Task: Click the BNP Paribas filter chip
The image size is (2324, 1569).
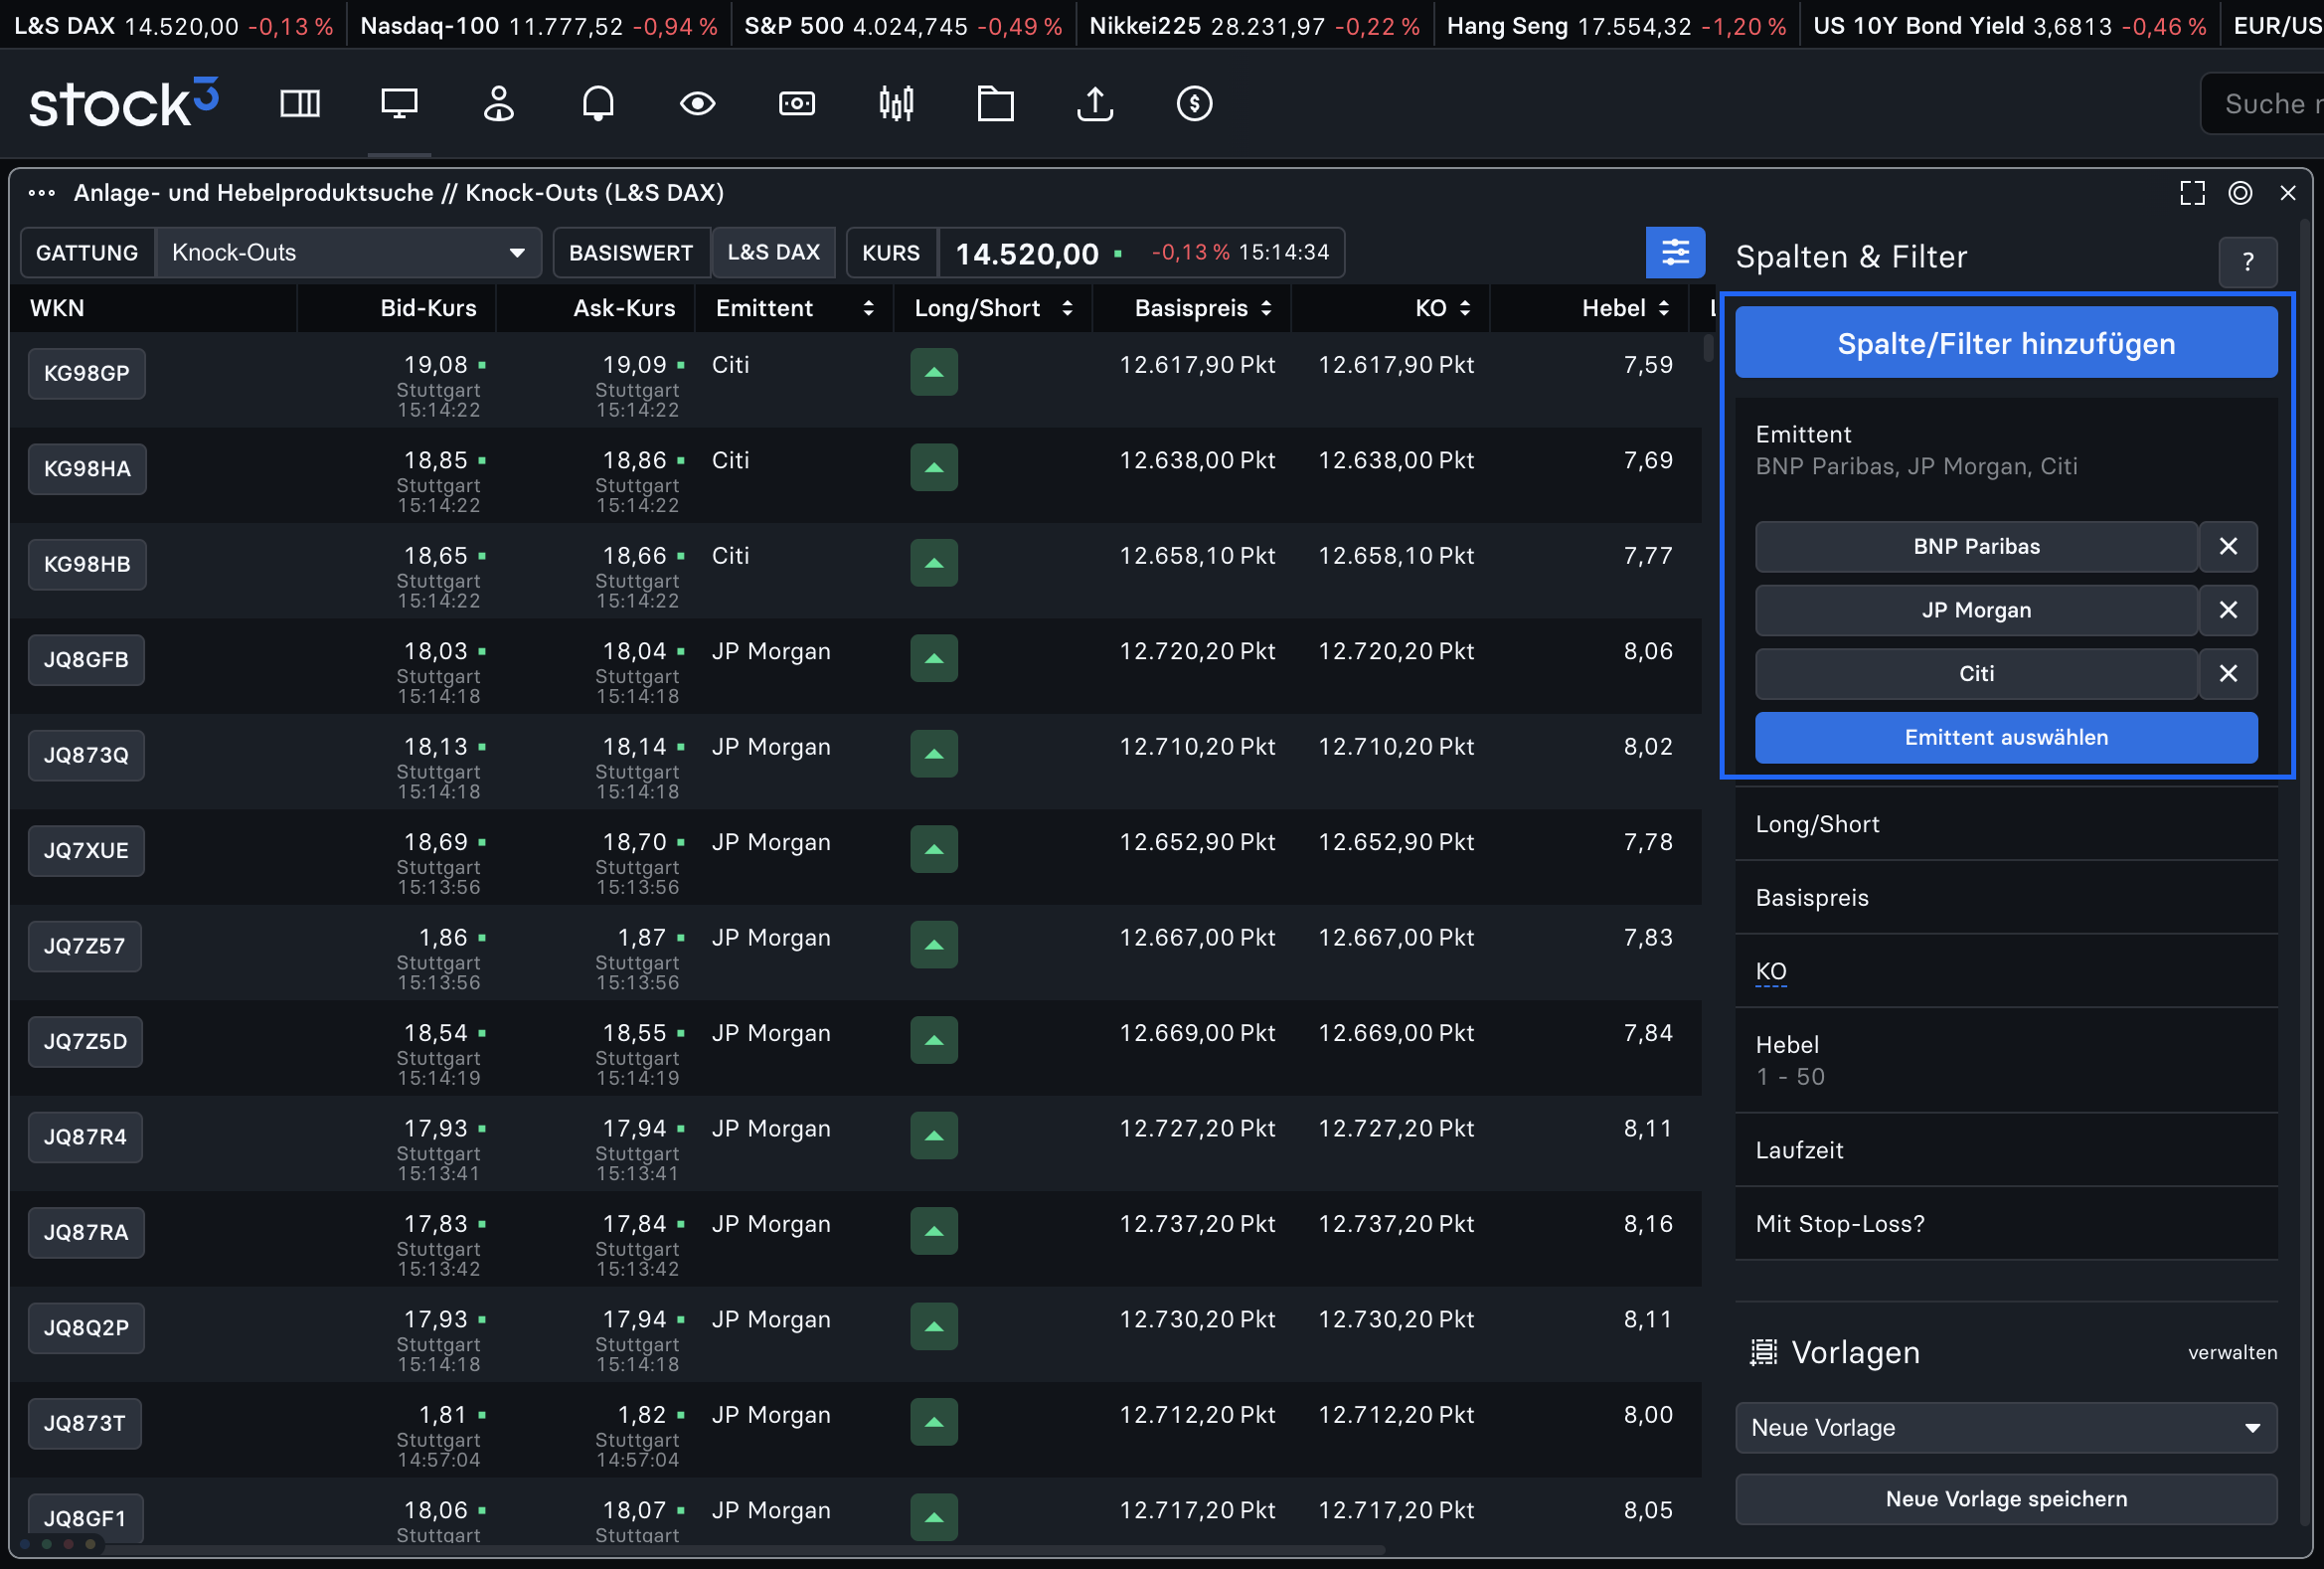Action: (x=1976, y=546)
